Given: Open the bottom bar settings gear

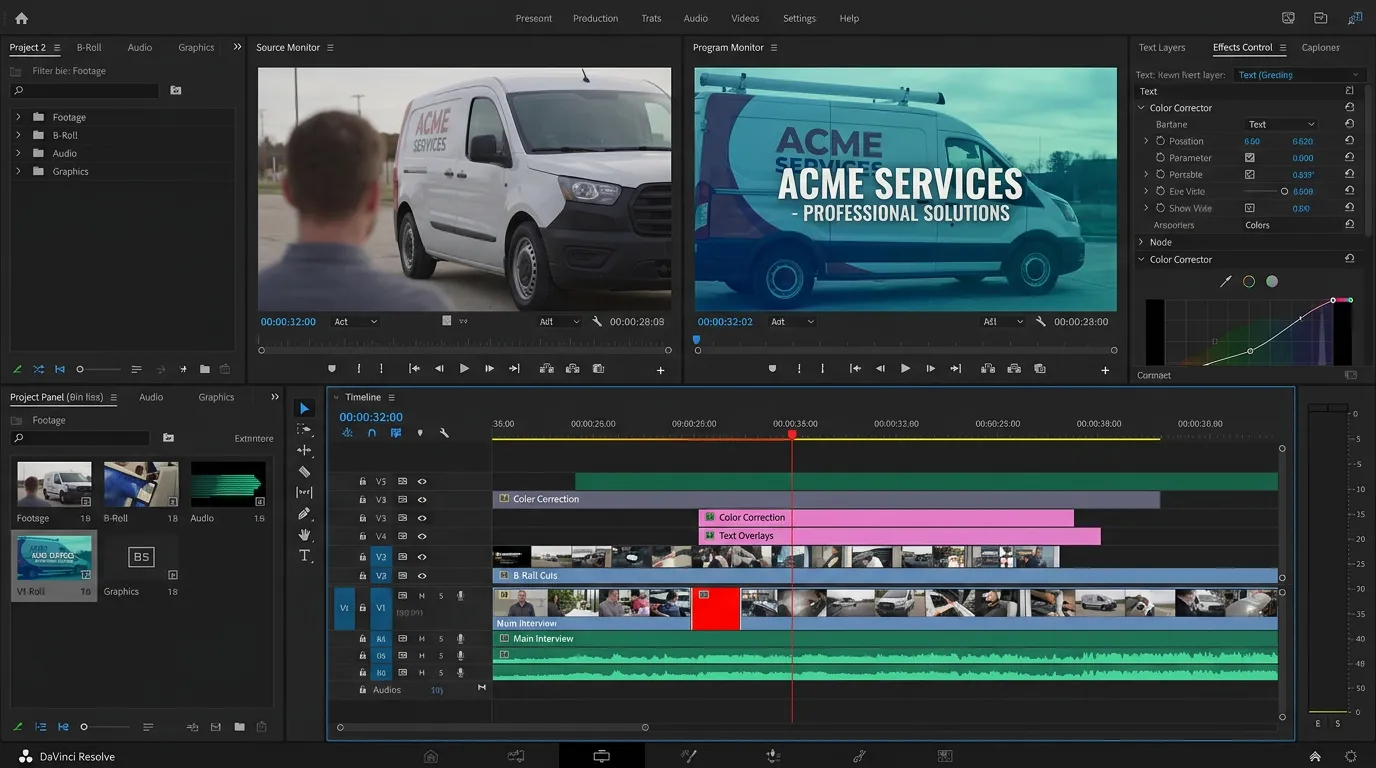Looking at the screenshot, I should tap(1351, 756).
